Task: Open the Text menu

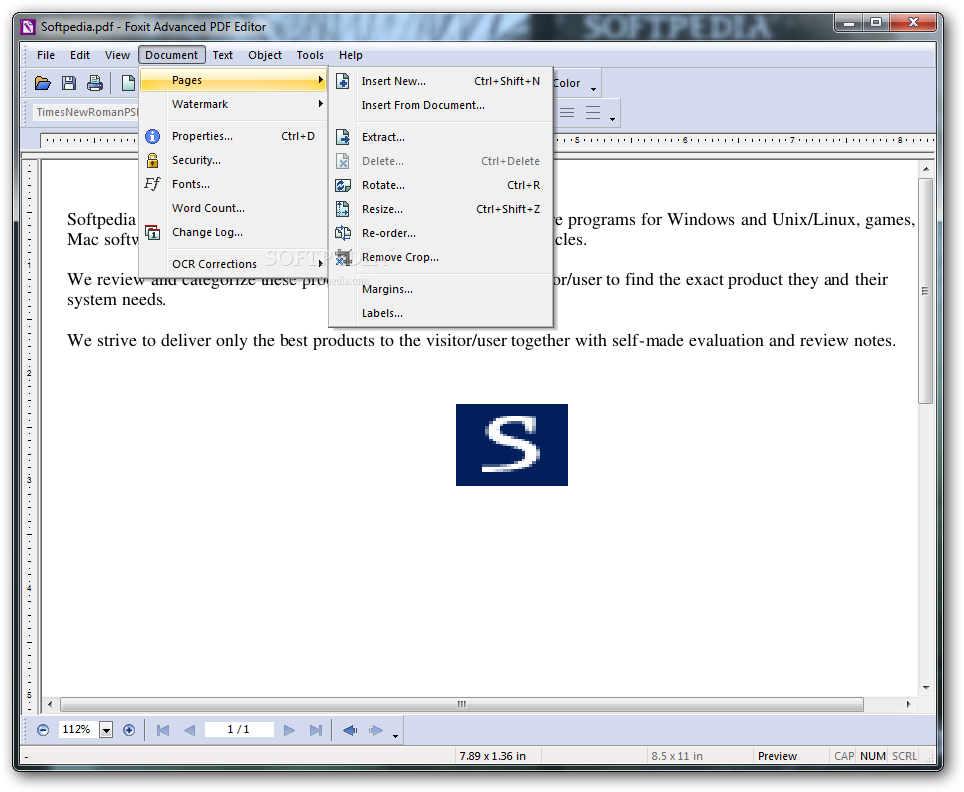Action: pos(223,55)
